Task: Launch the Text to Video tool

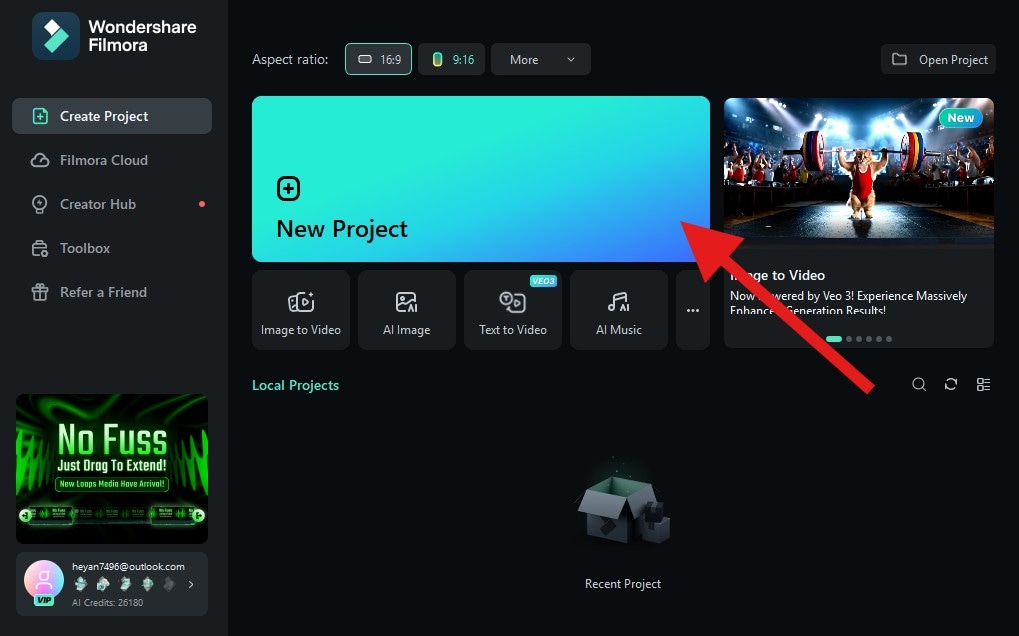Action: click(x=512, y=310)
